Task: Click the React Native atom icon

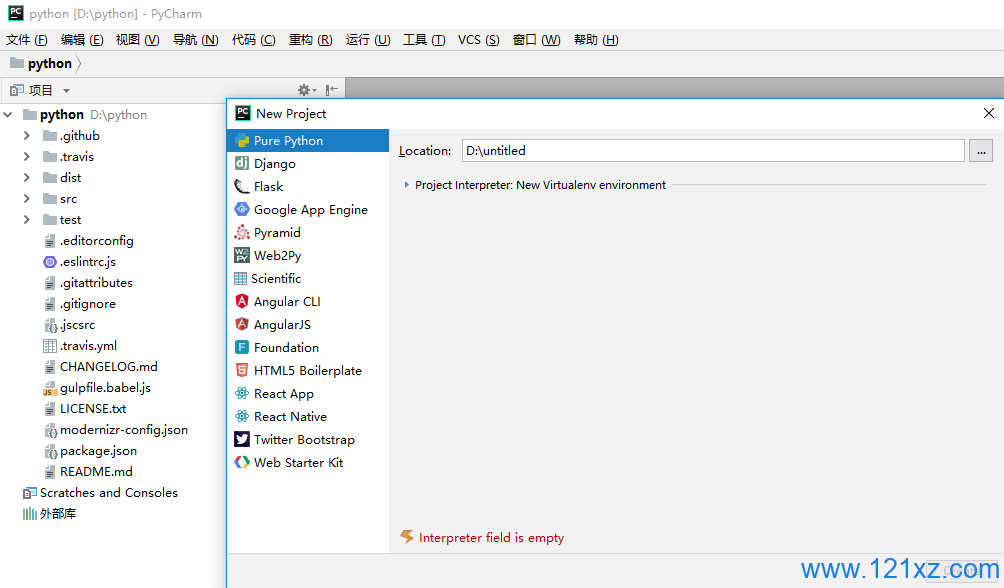Action: point(242,416)
